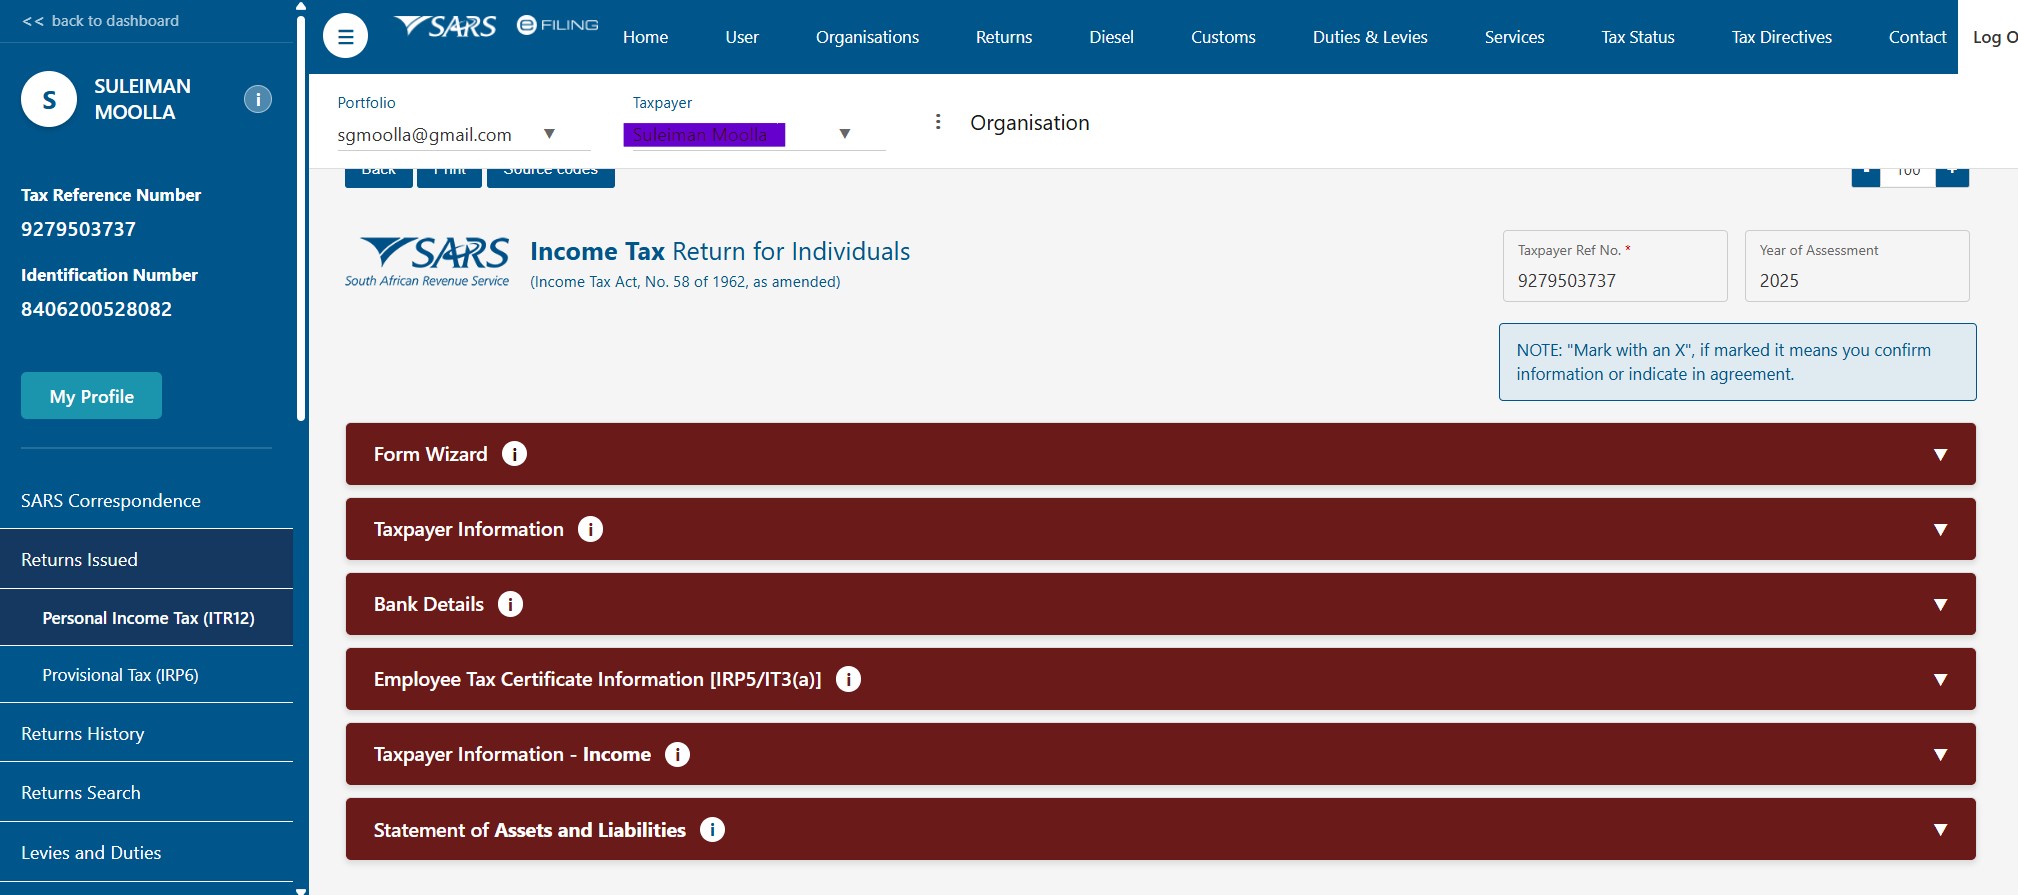Expand the Bank Details section arrow
Screen dimensions: 2018x895
(1940, 605)
